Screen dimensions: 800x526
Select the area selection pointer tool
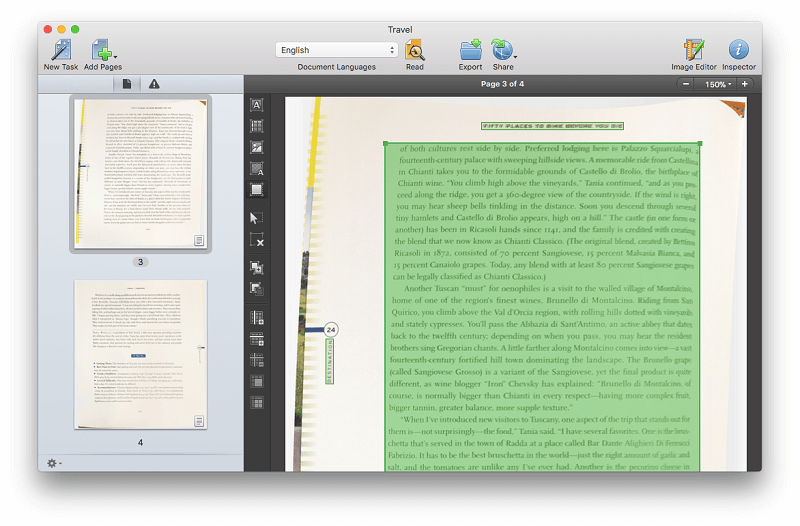[256, 218]
